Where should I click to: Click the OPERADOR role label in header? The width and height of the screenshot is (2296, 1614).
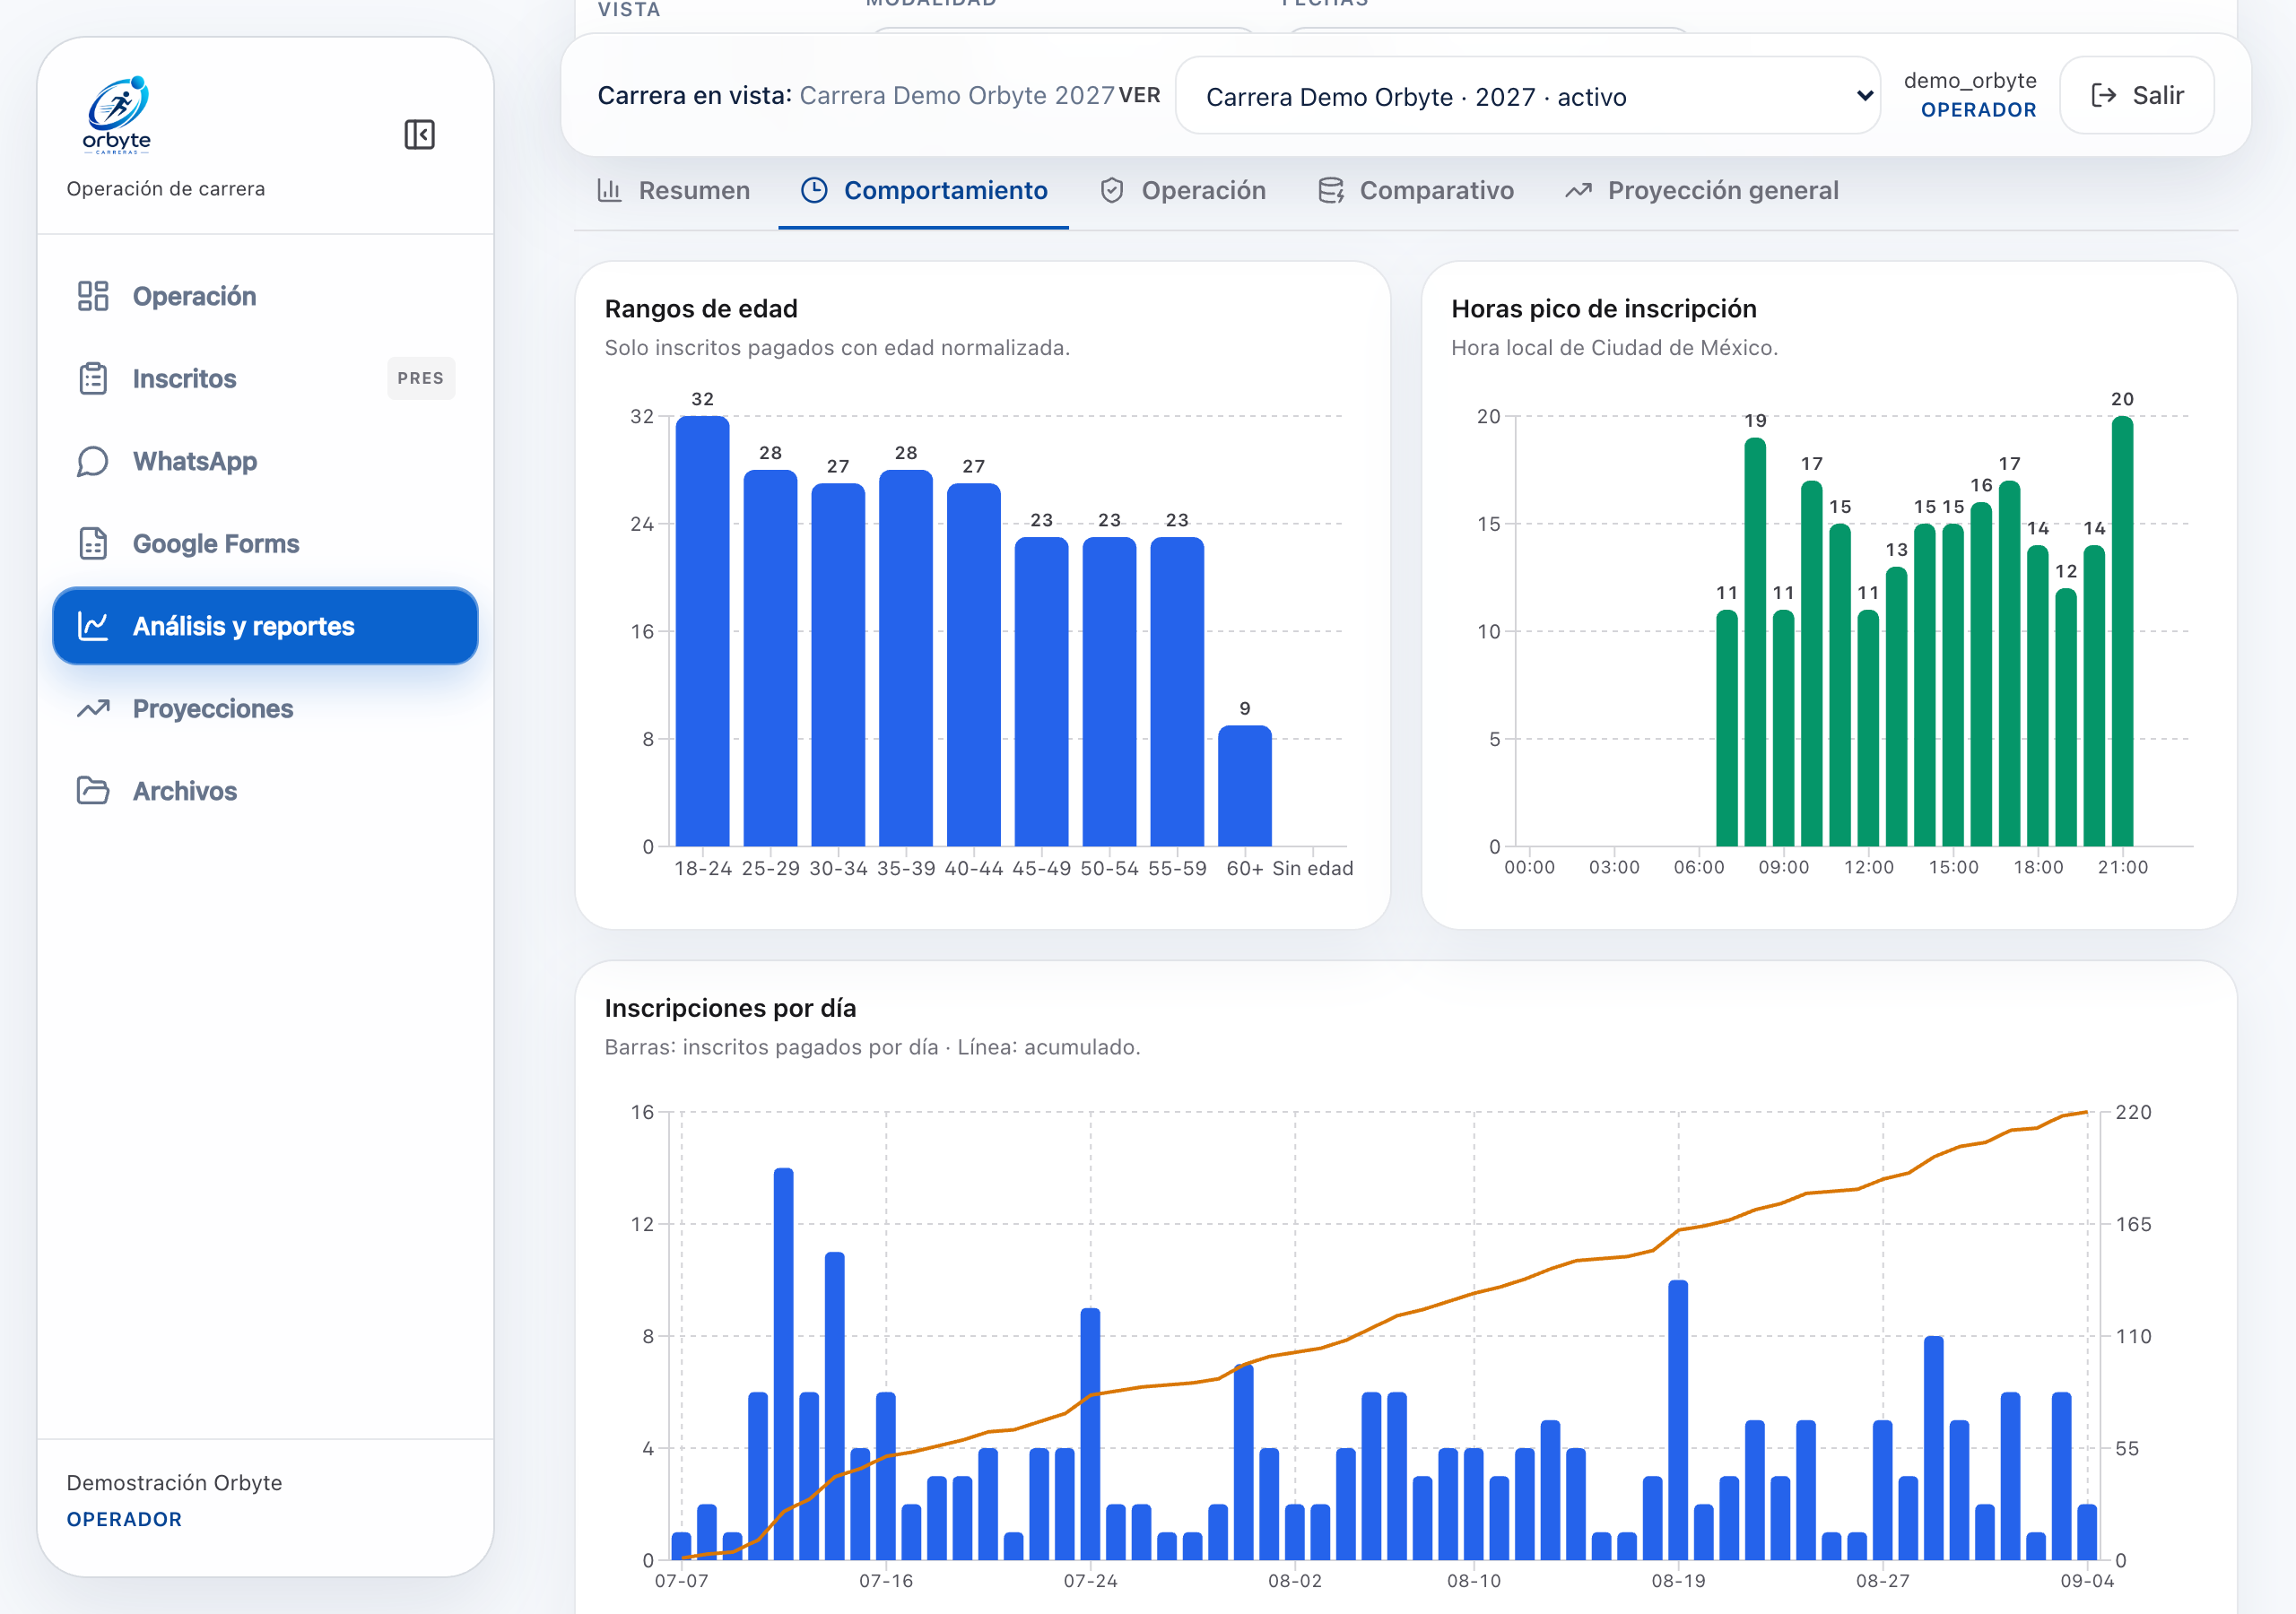(x=1978, y=110)
